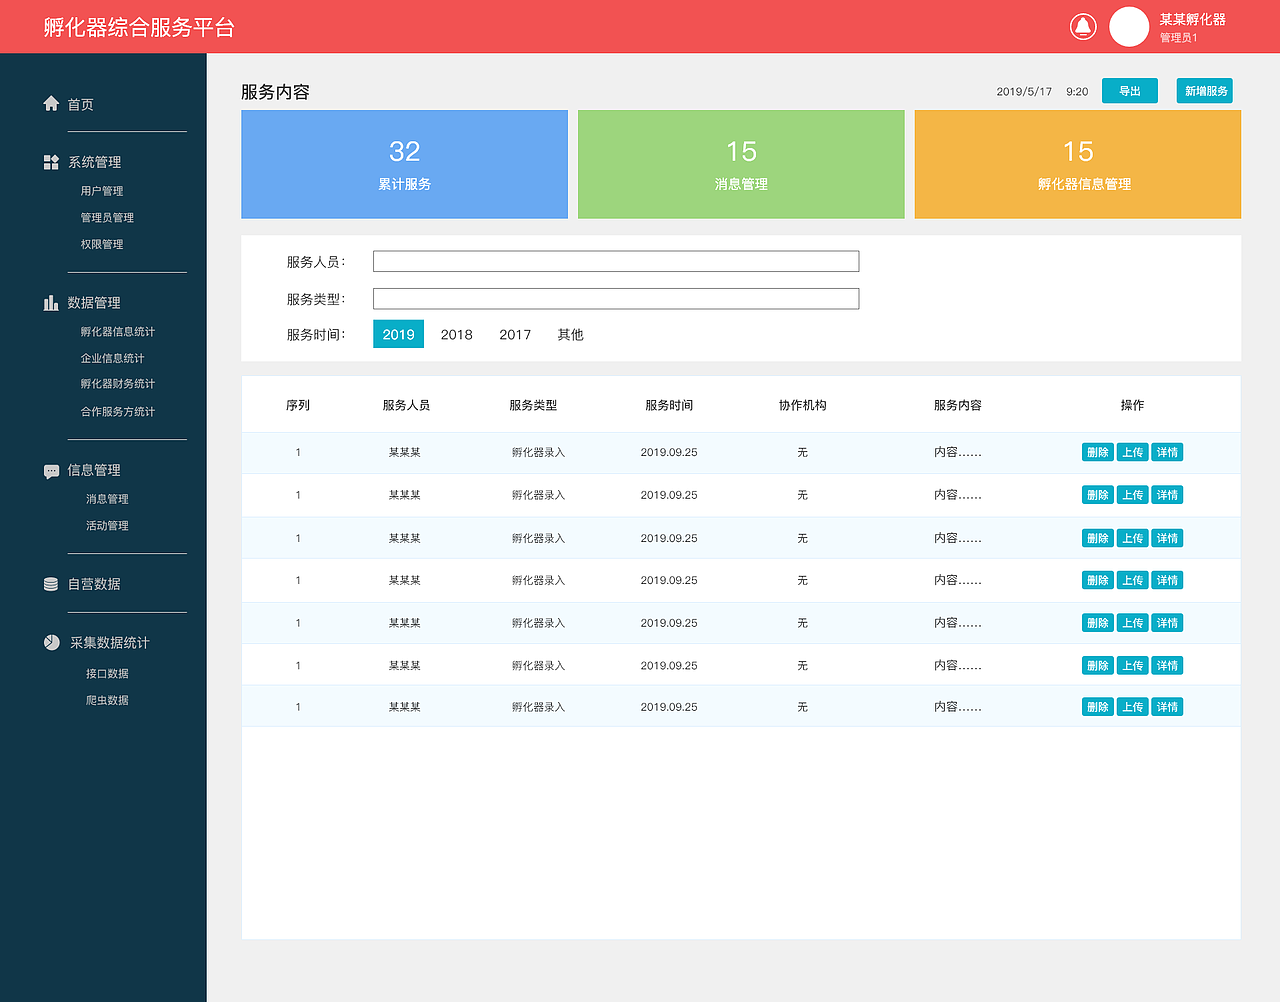Click the 系统管理 grid icon

click(51, 162)
